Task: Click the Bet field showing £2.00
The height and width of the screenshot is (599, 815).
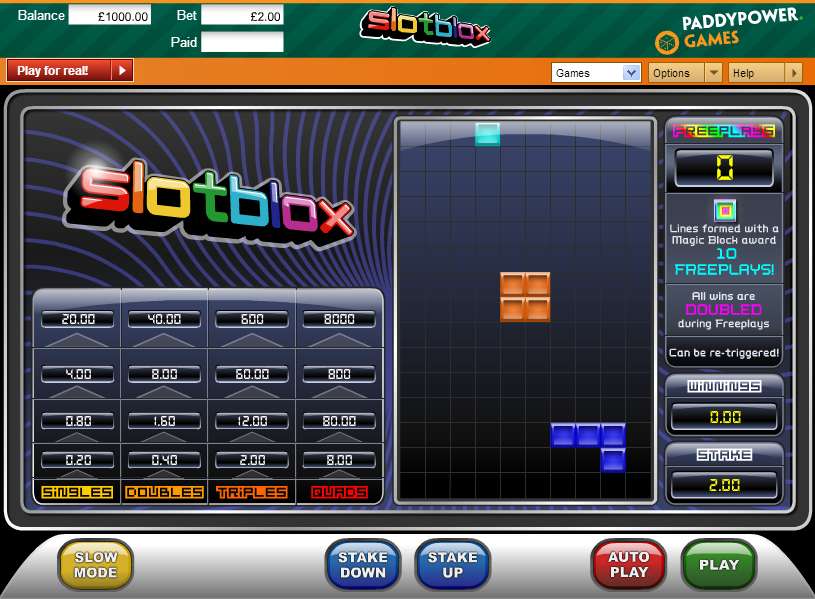Action: (242, 16)
